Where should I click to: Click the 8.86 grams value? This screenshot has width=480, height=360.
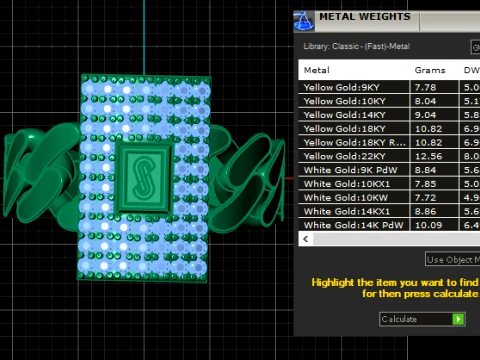[425, 211]
